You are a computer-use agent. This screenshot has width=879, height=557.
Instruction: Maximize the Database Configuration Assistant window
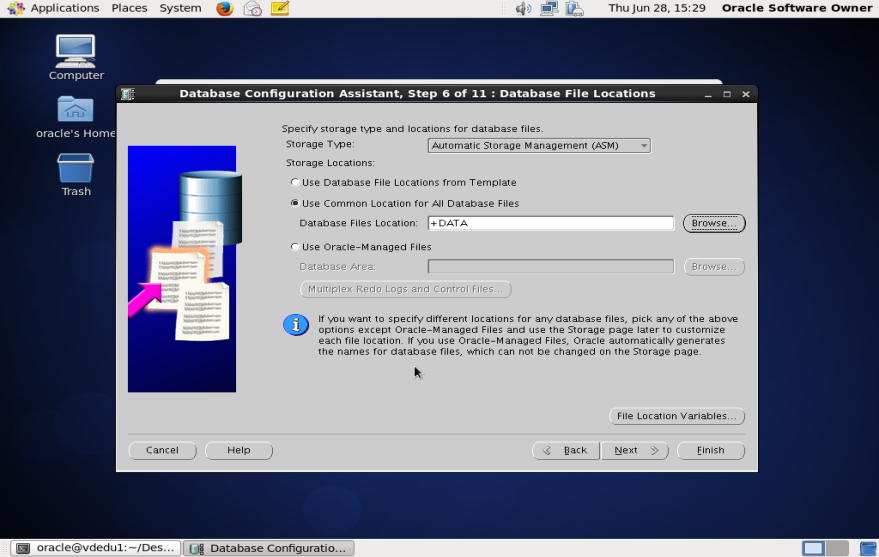[x=727, y=94]
